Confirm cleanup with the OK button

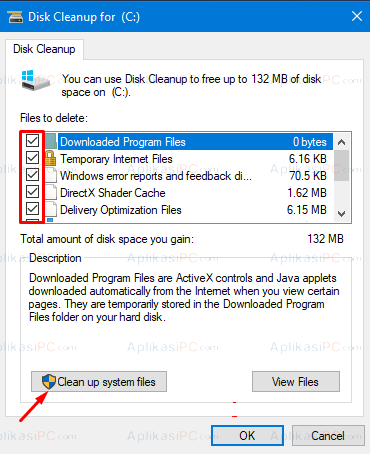tap(247, 435)
